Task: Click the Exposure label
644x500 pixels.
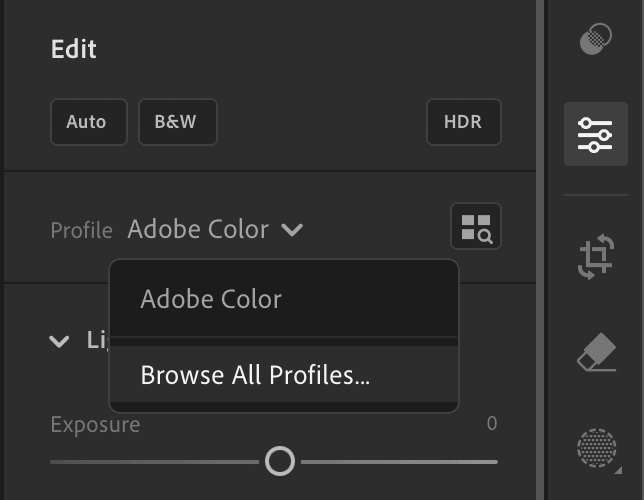Action: click(95, 425)
